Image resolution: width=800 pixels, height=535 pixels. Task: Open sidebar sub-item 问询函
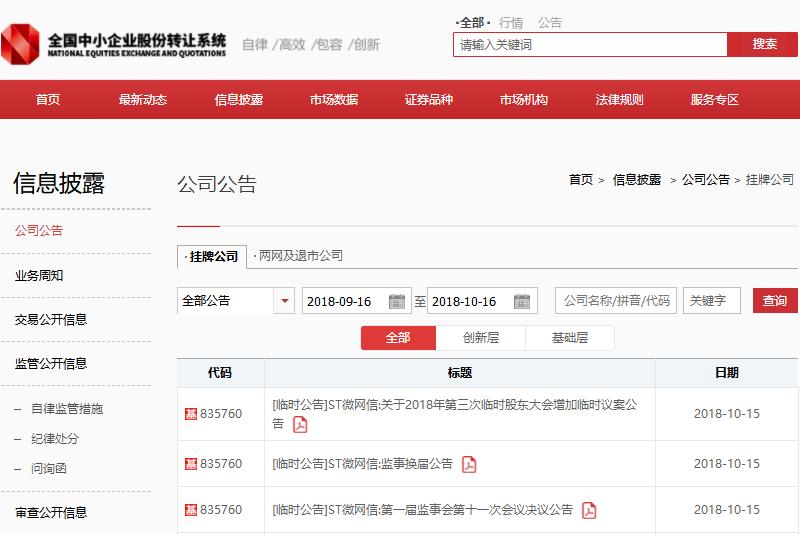(x=49, y=468)
